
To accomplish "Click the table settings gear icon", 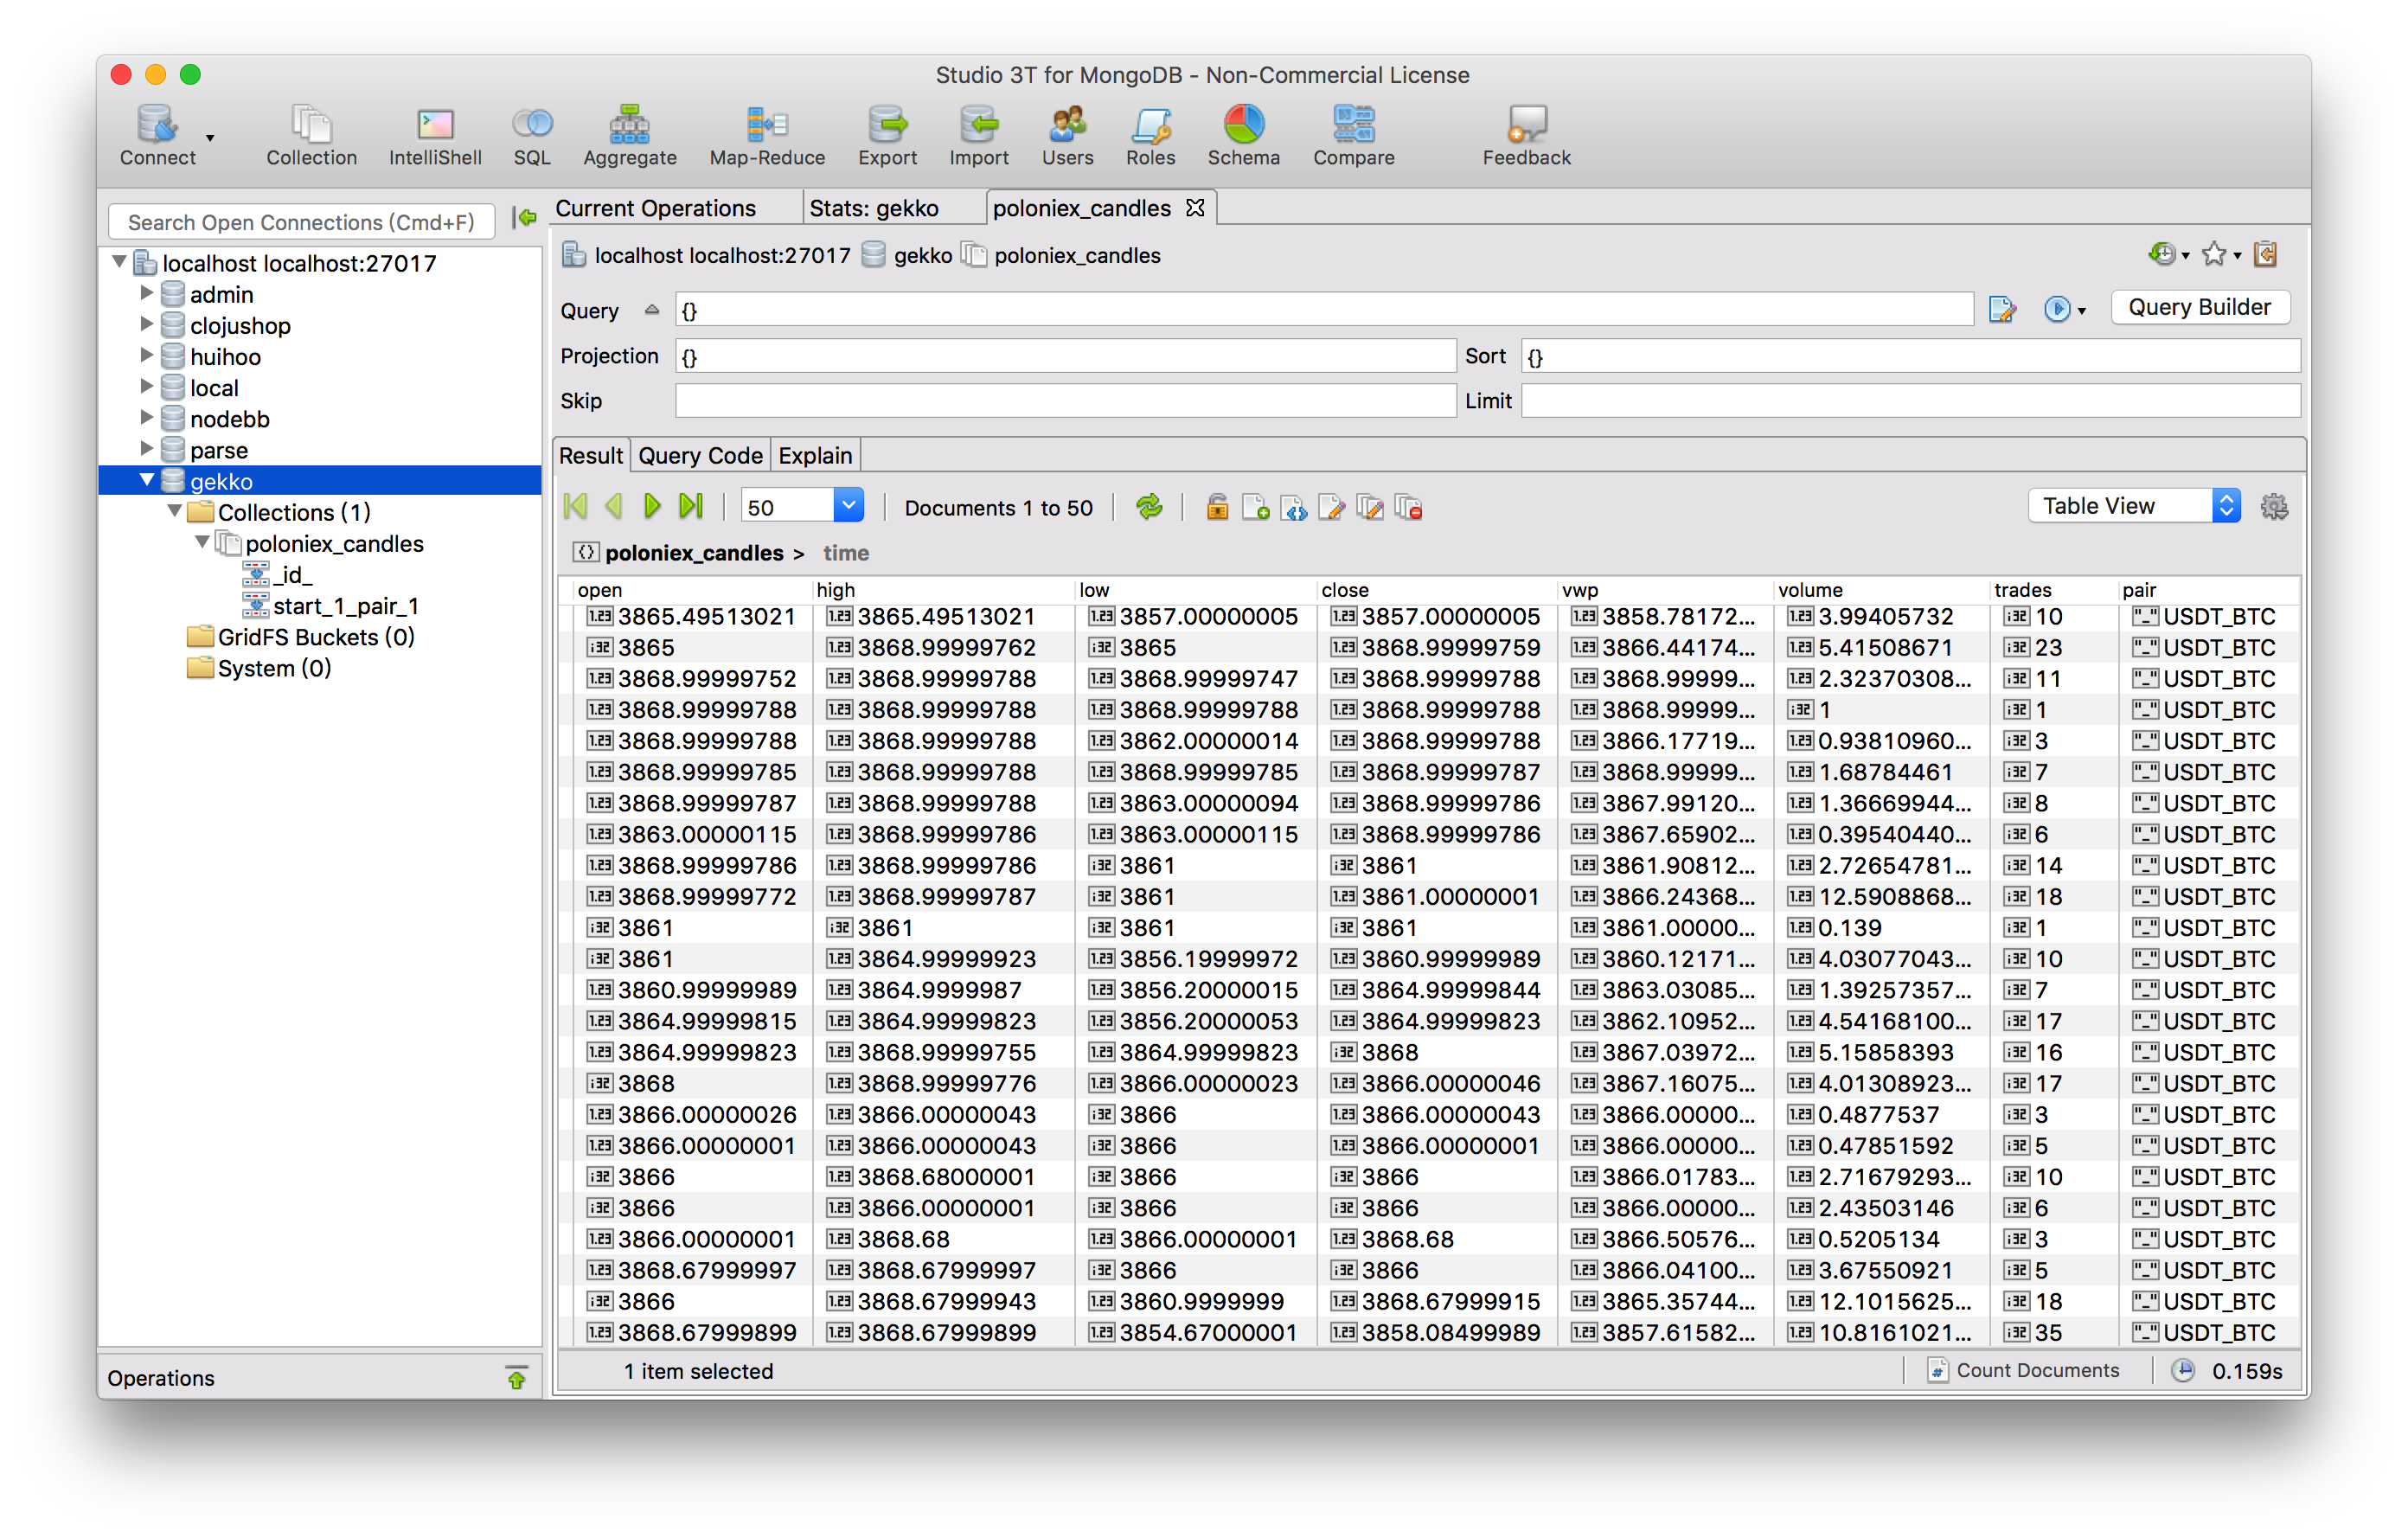I will pos(2273,507).
